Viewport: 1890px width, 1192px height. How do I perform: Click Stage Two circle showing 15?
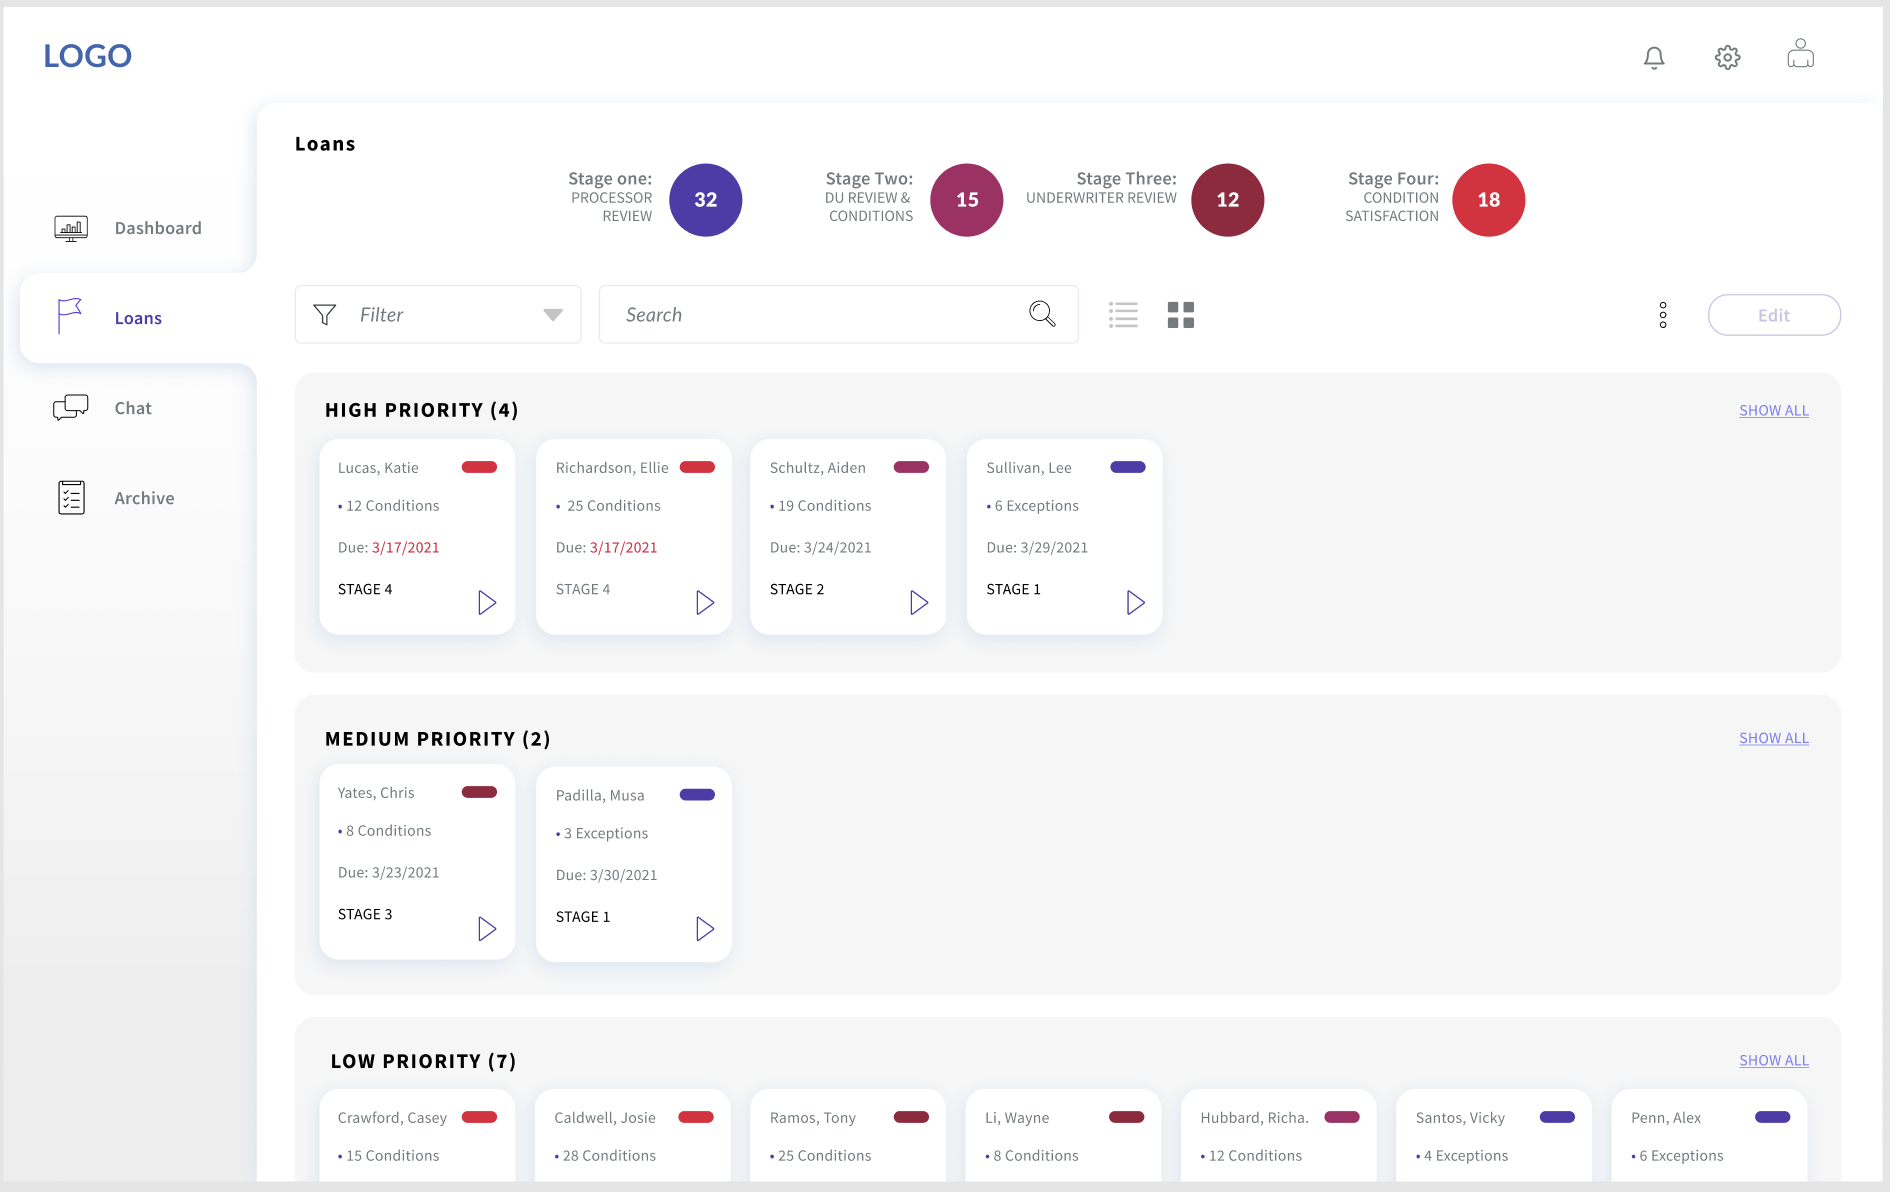click(967, 200)
